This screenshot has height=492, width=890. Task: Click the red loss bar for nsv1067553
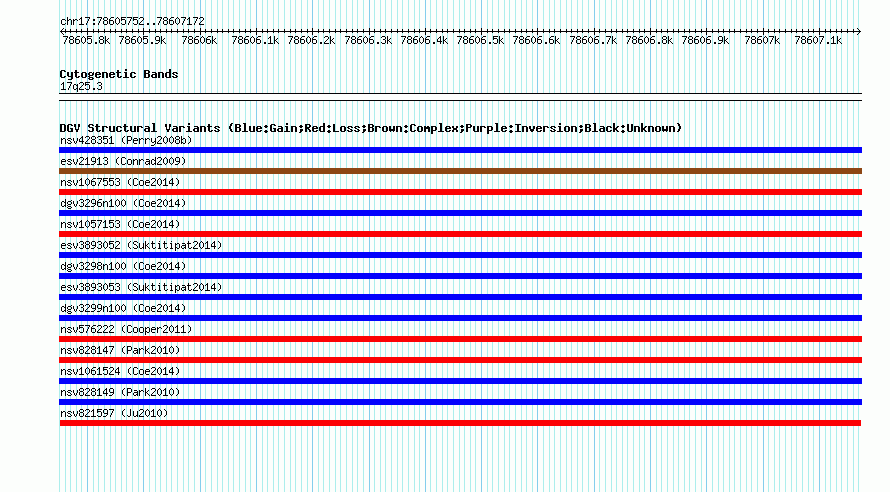coord(460,192)
